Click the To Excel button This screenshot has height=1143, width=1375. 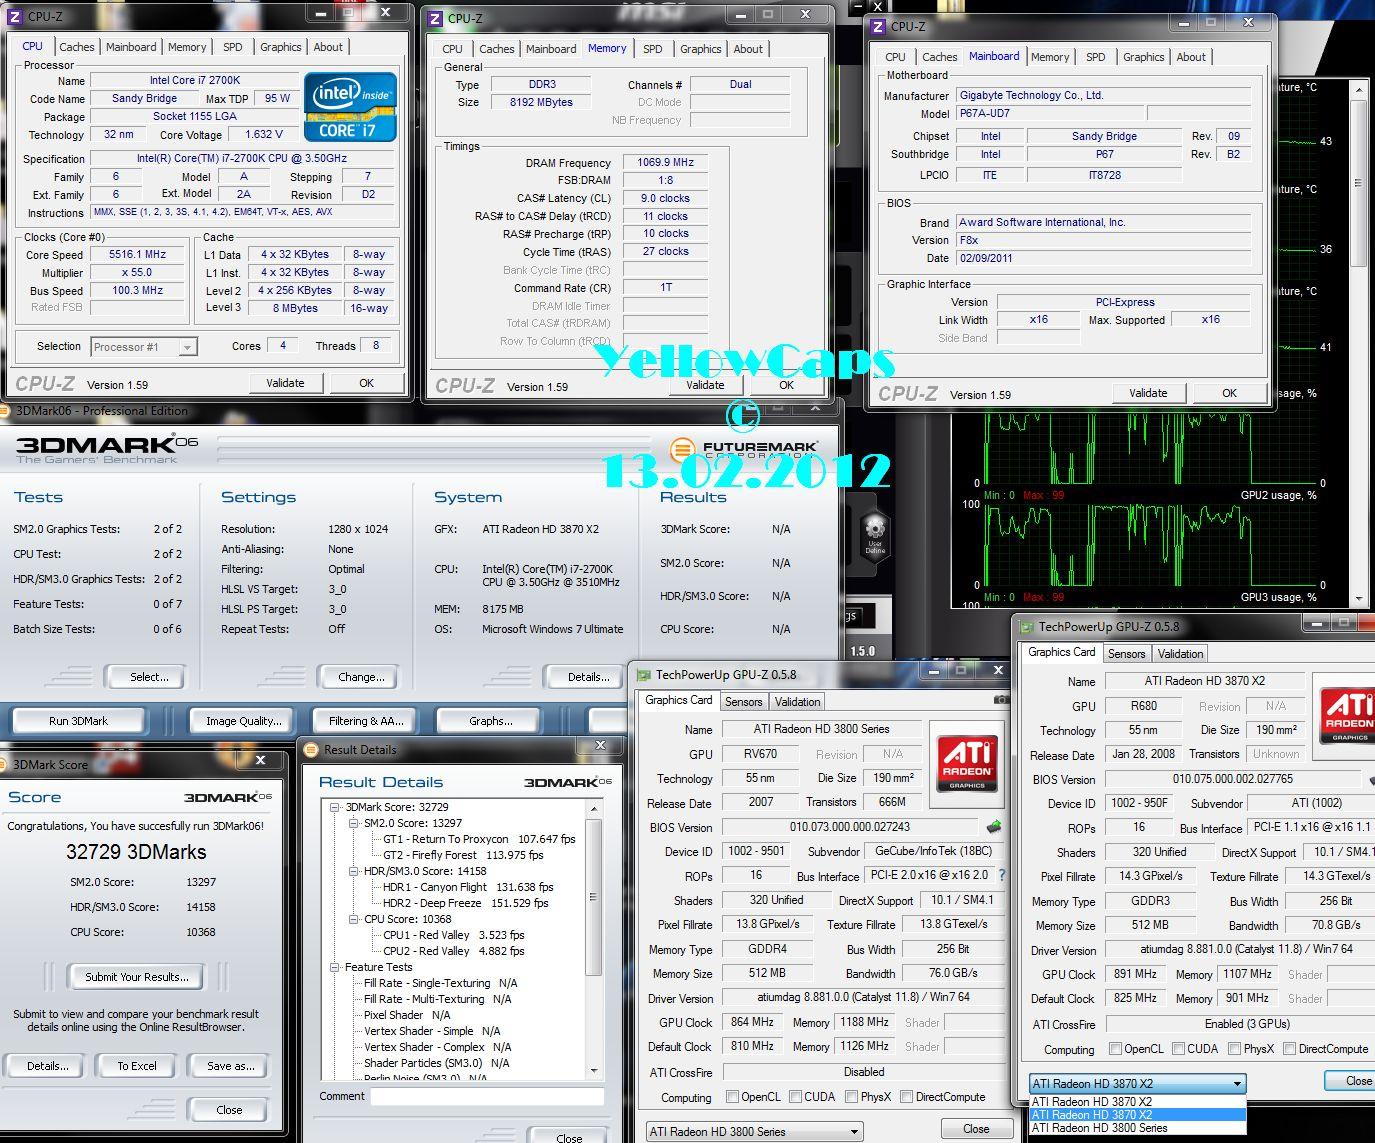tap(137, 1066)
